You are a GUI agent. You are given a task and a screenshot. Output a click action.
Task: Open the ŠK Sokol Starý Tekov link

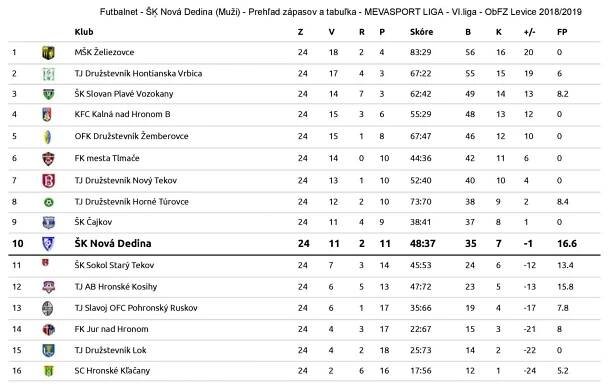[114, 265]
